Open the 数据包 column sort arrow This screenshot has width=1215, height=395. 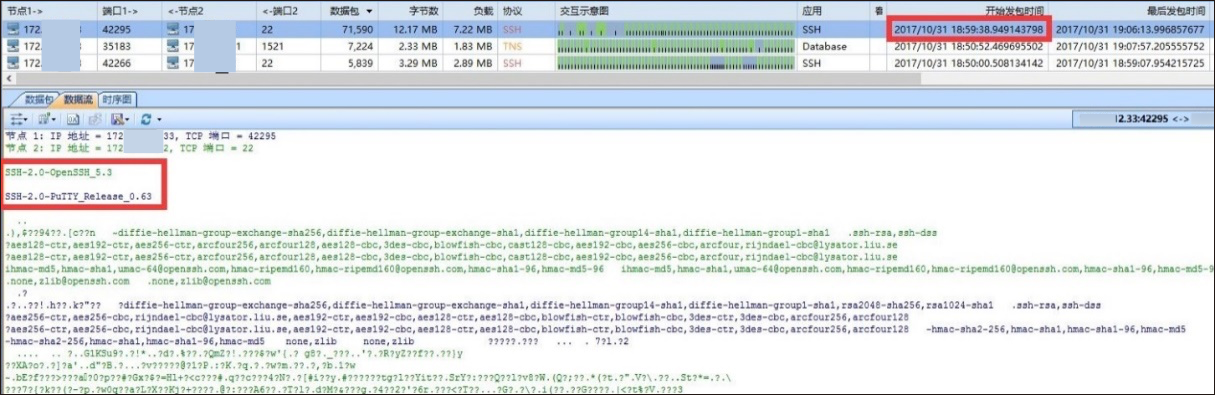pos(371,10)
